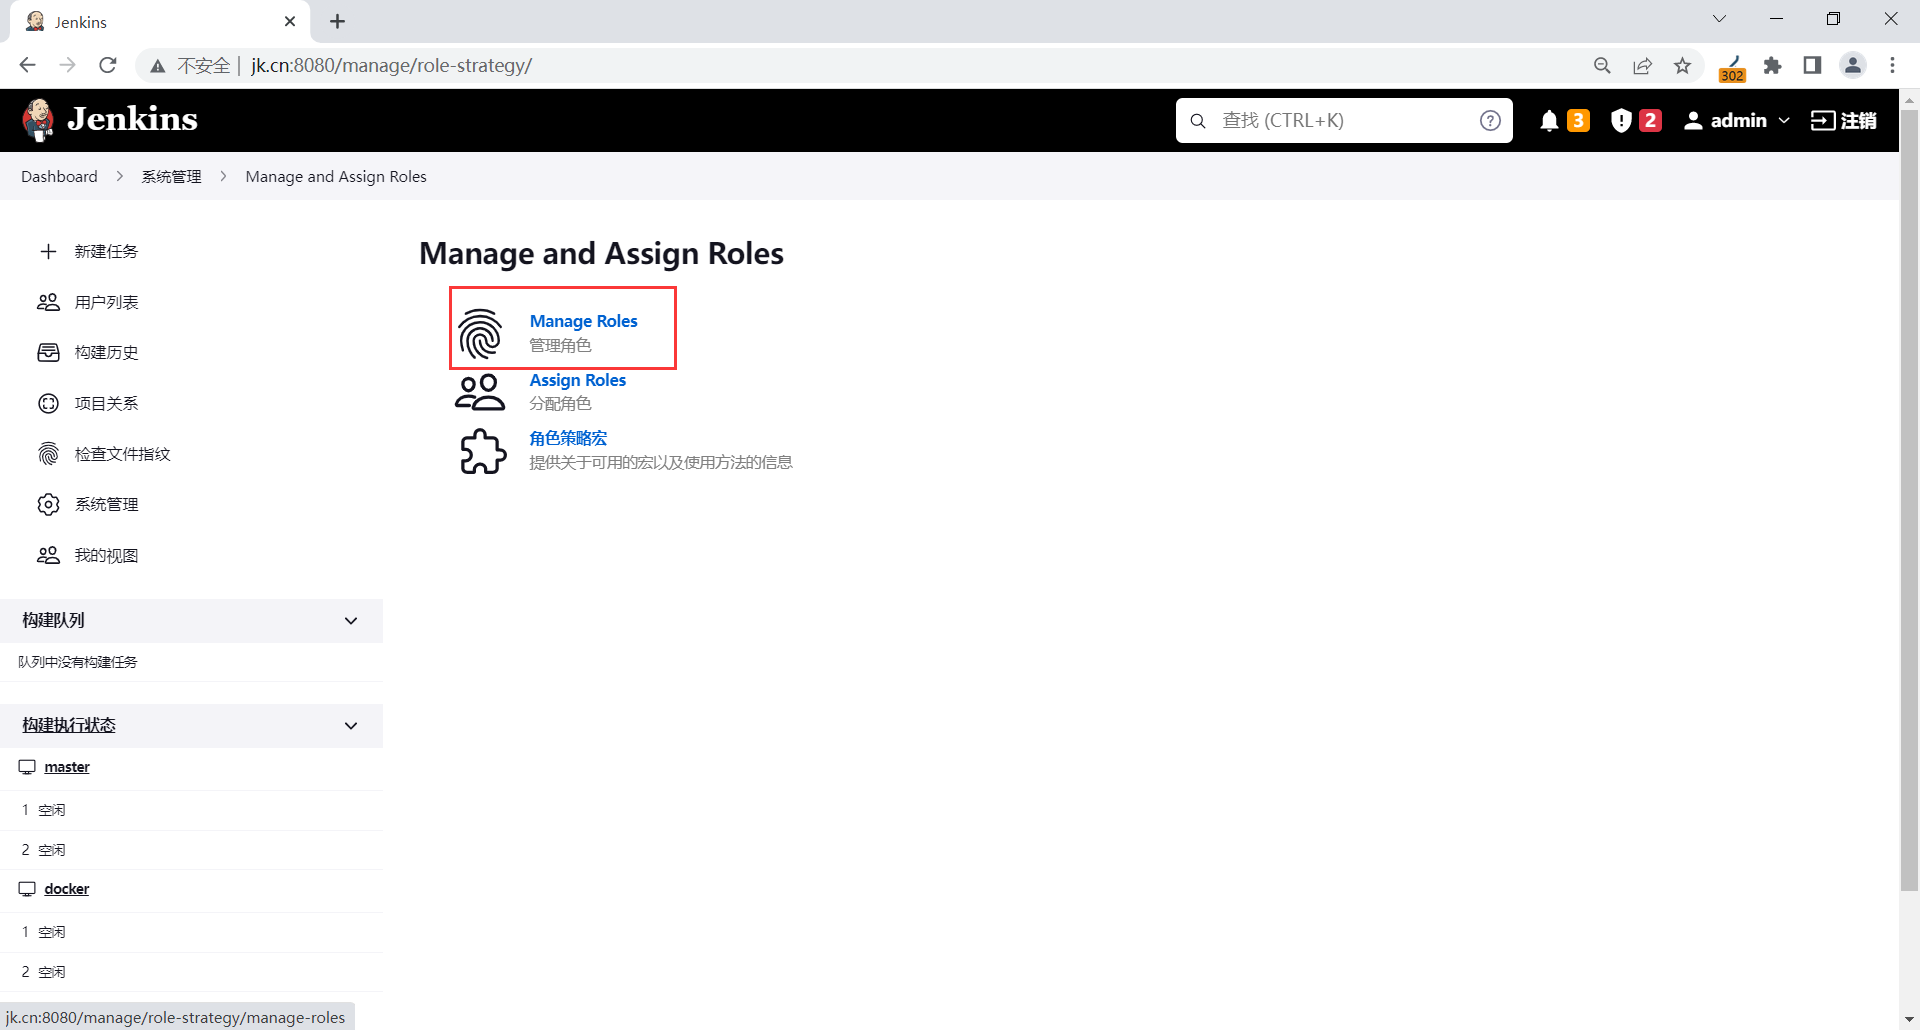Log out with 注销 button
Image resolution: width=1920 pixels, height=1030 pixels.
1843,121
